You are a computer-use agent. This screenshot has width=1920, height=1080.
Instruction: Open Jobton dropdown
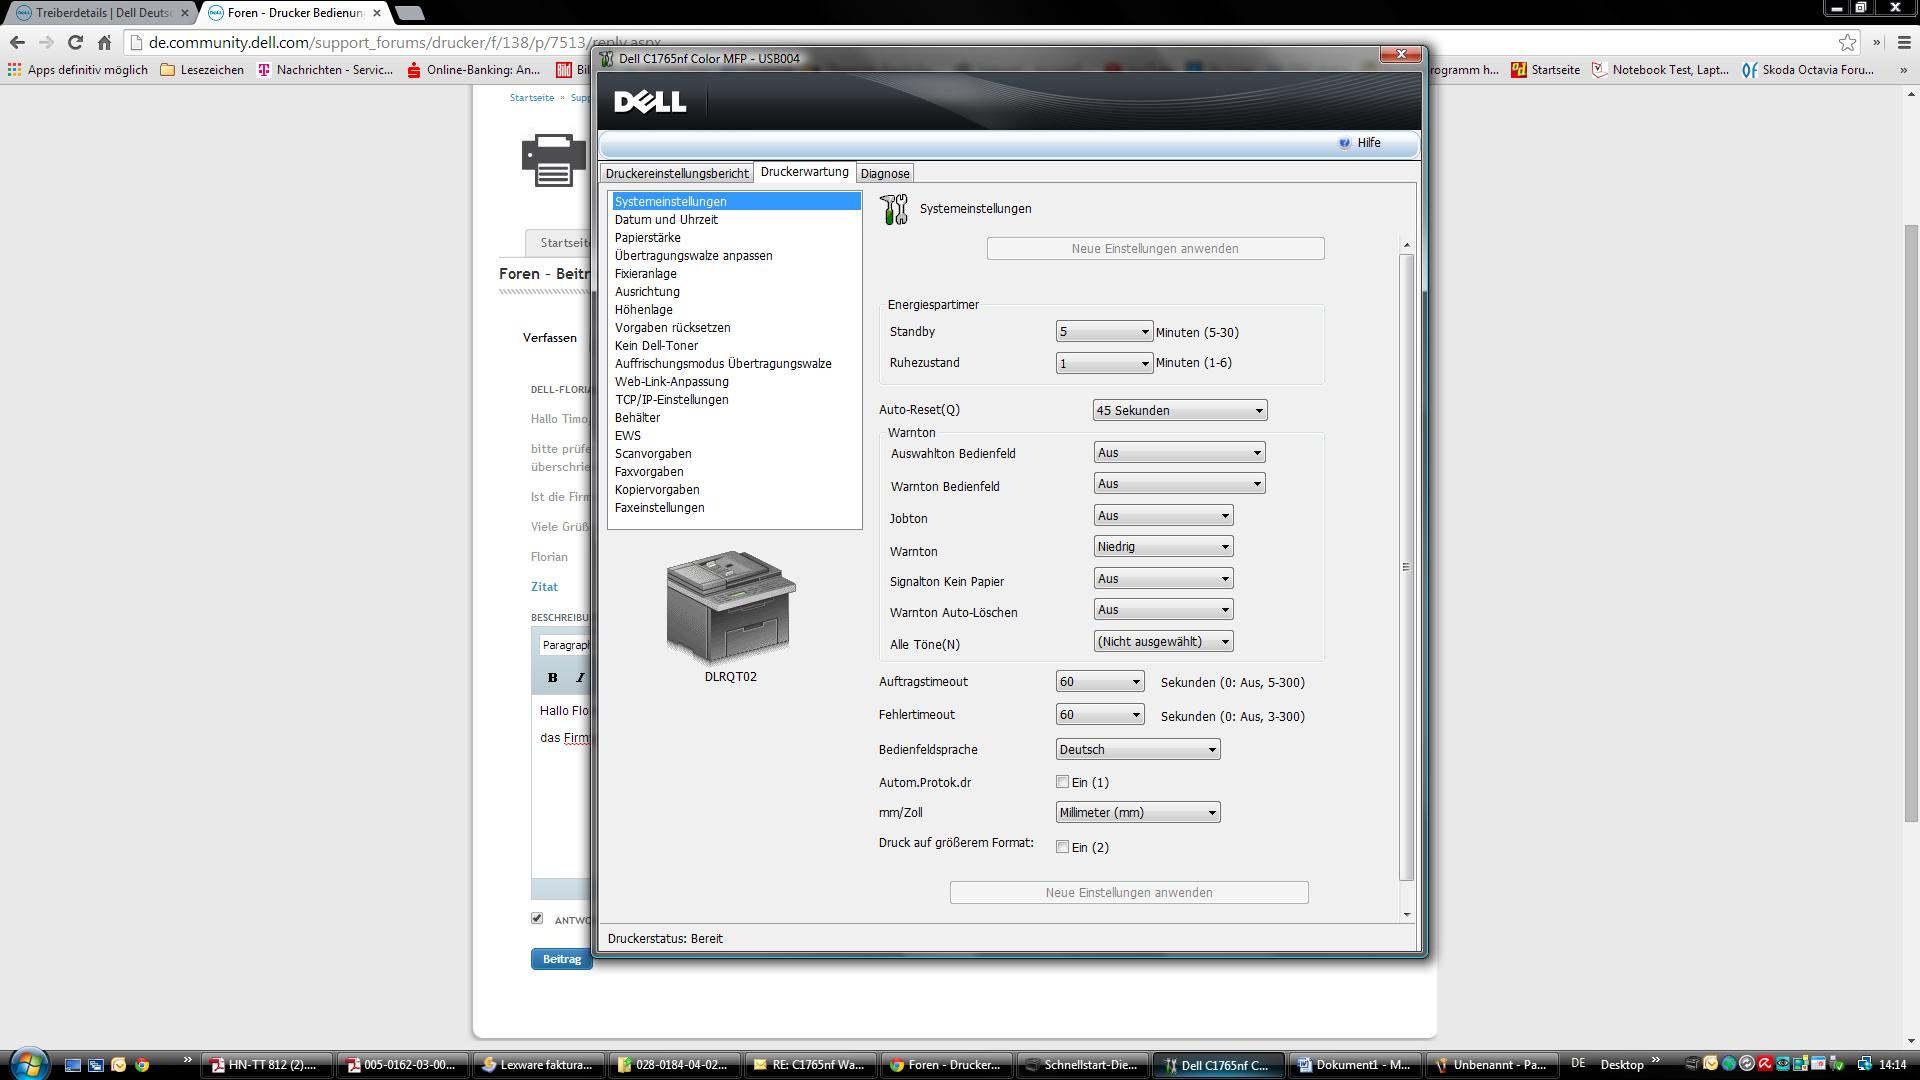(1163, 516)
